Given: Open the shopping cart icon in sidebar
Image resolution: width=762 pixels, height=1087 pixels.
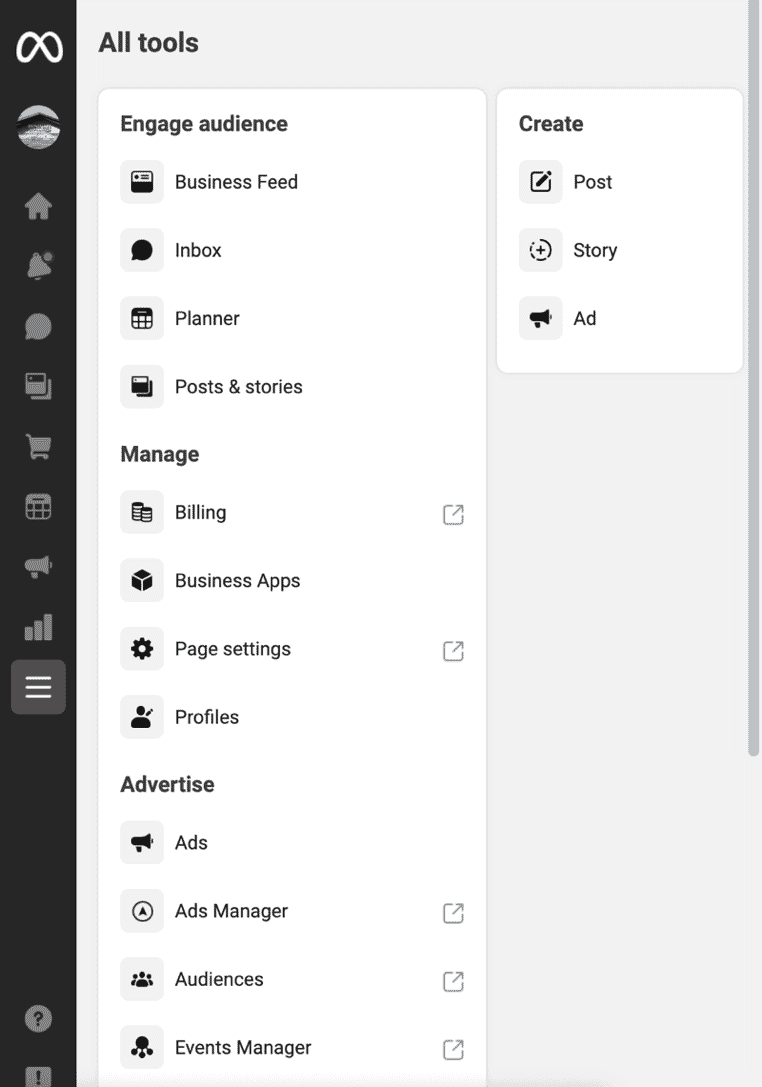Looking at the screenshot, I should pyautogui.click(x=38, y=446).
